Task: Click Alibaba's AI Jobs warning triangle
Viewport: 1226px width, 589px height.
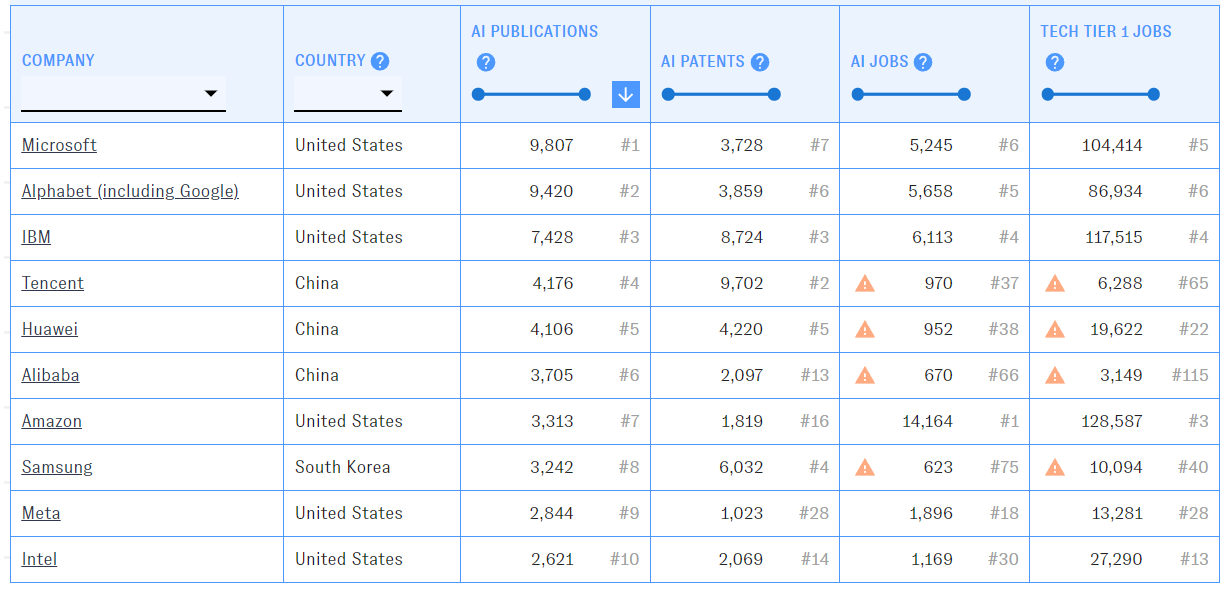Action: pos(865,376)
